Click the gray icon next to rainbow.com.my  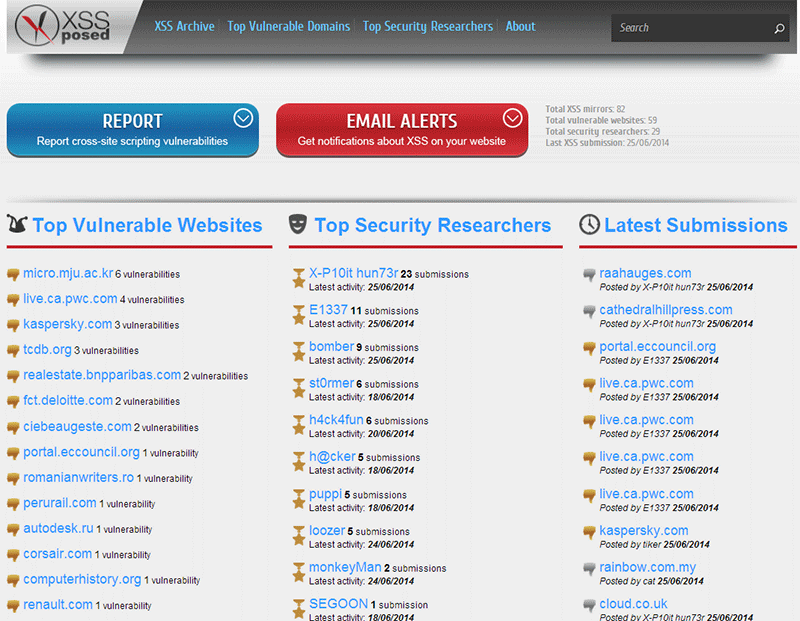tap(589, 569)
